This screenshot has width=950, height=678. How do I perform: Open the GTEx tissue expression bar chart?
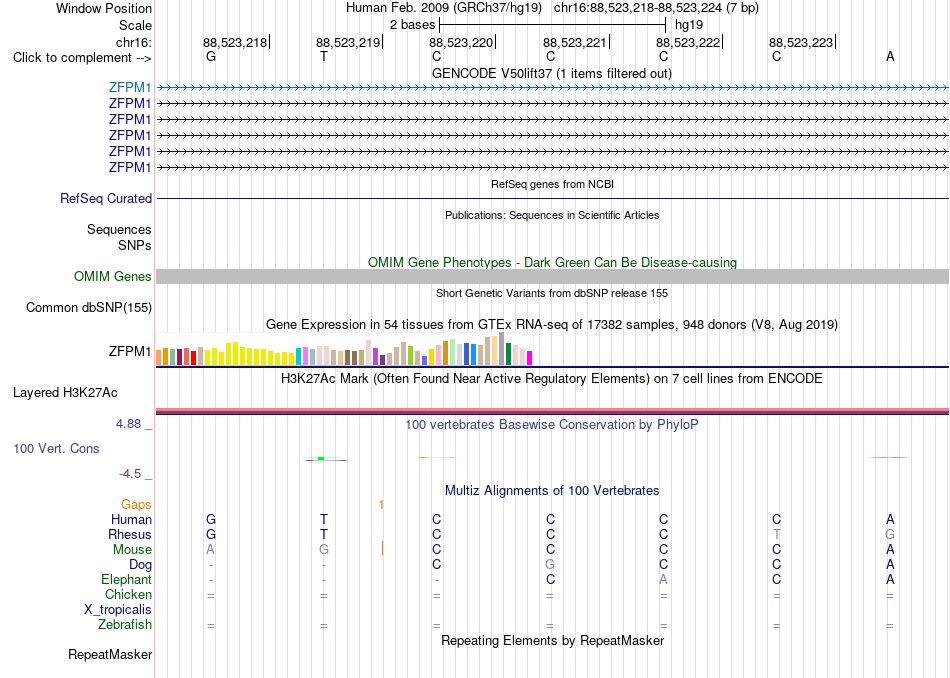tap(344, 349)
